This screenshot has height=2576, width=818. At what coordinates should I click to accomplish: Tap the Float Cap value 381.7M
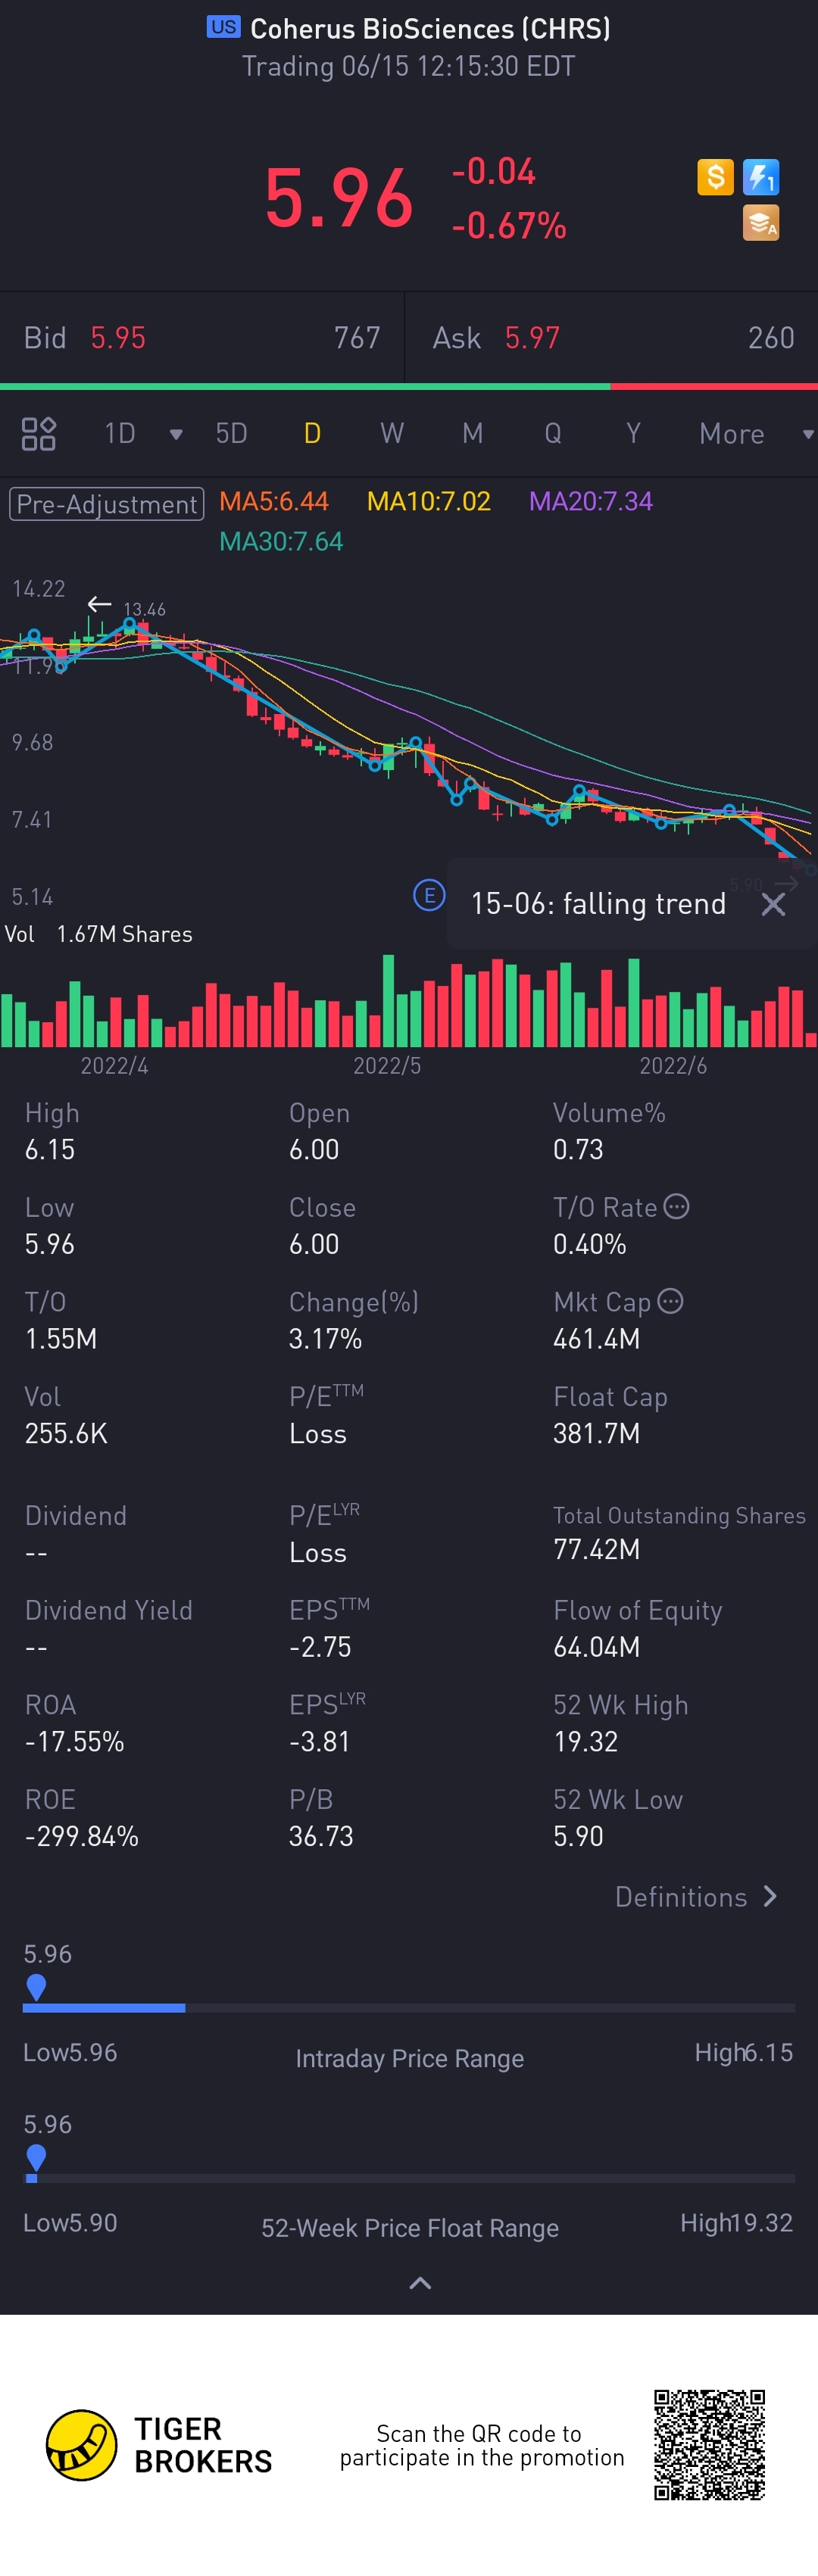(597, 1433)
